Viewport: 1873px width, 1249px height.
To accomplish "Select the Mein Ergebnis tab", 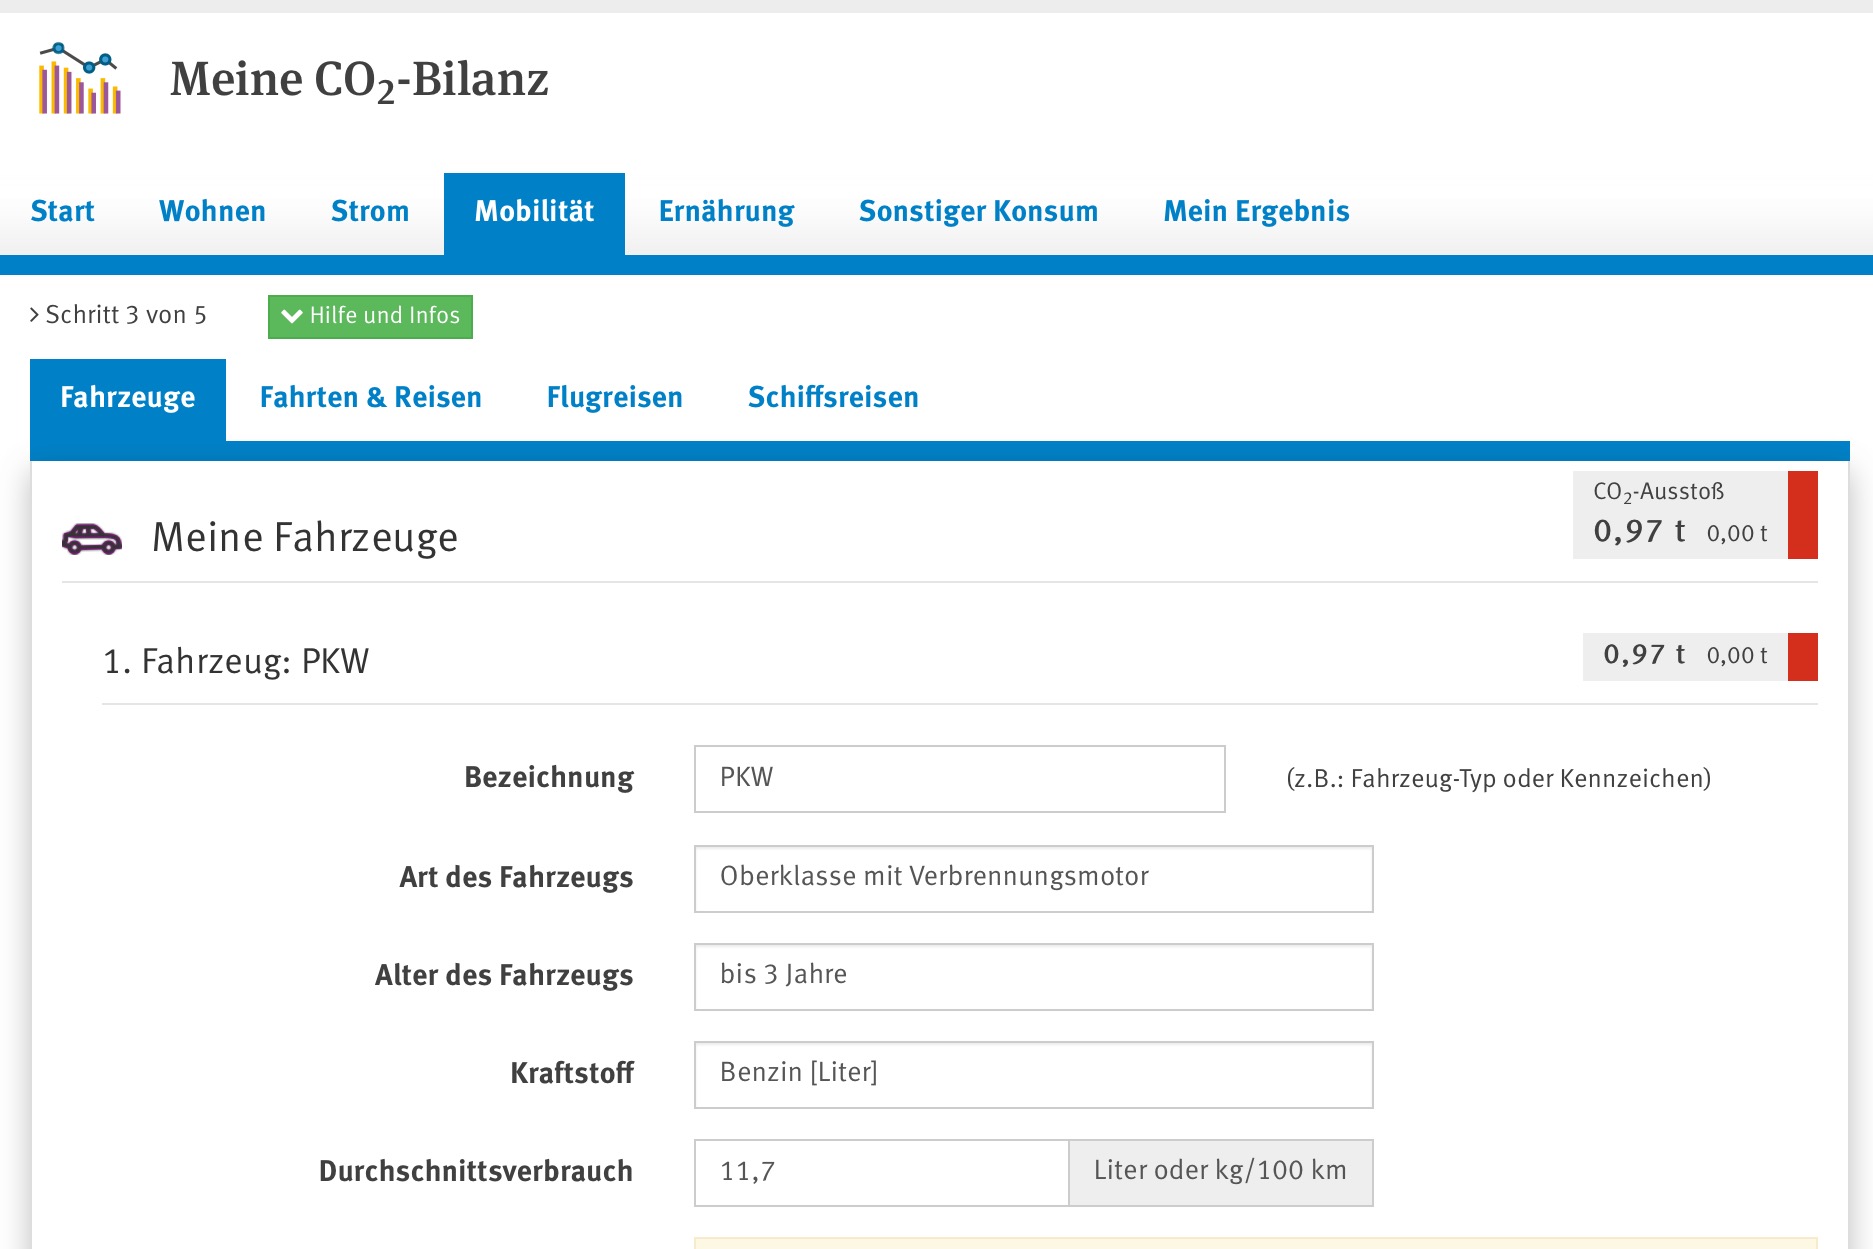I will click(x=1256, y=212).
